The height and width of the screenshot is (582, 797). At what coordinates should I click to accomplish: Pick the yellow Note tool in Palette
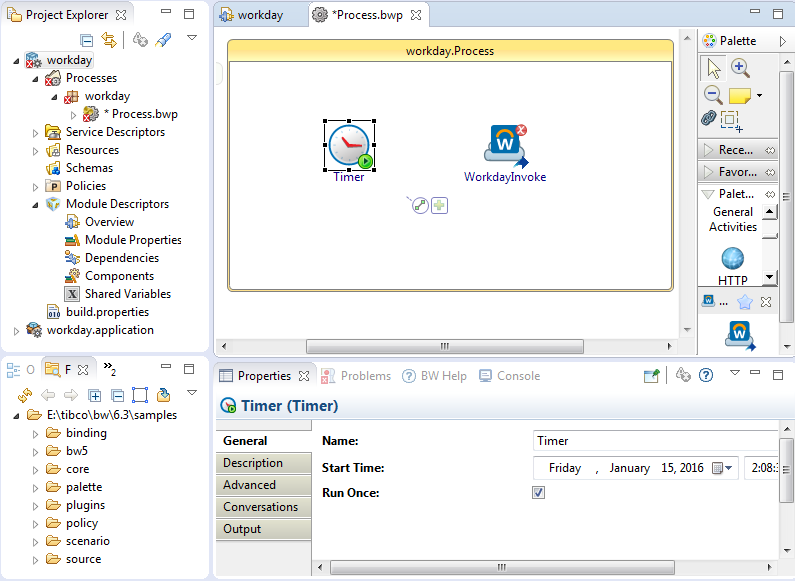point(740,95)
